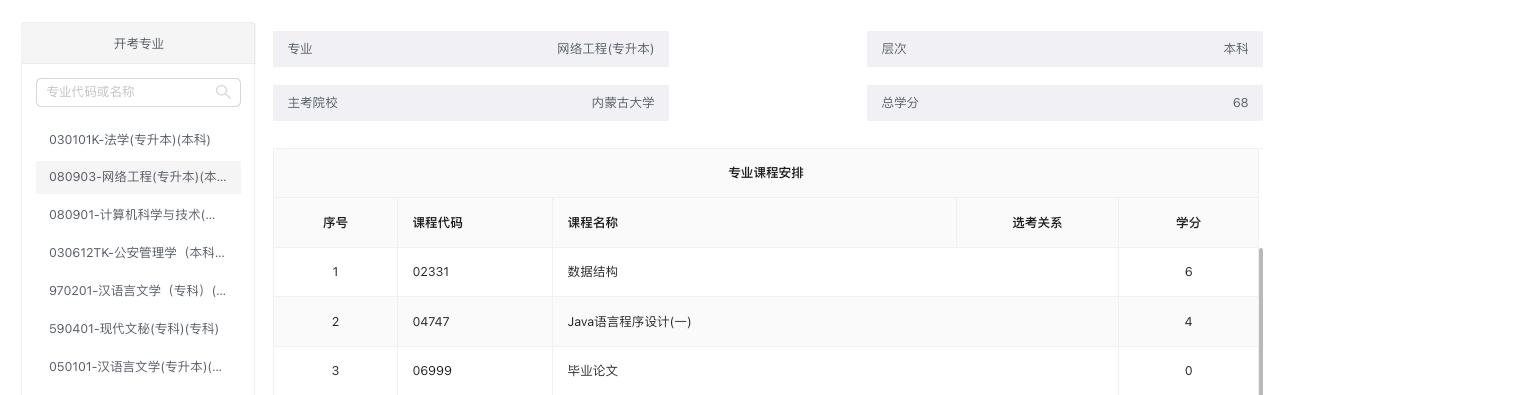Click the 开考专业 panel header
1527x395 pixels.
[x=138, y=44]
